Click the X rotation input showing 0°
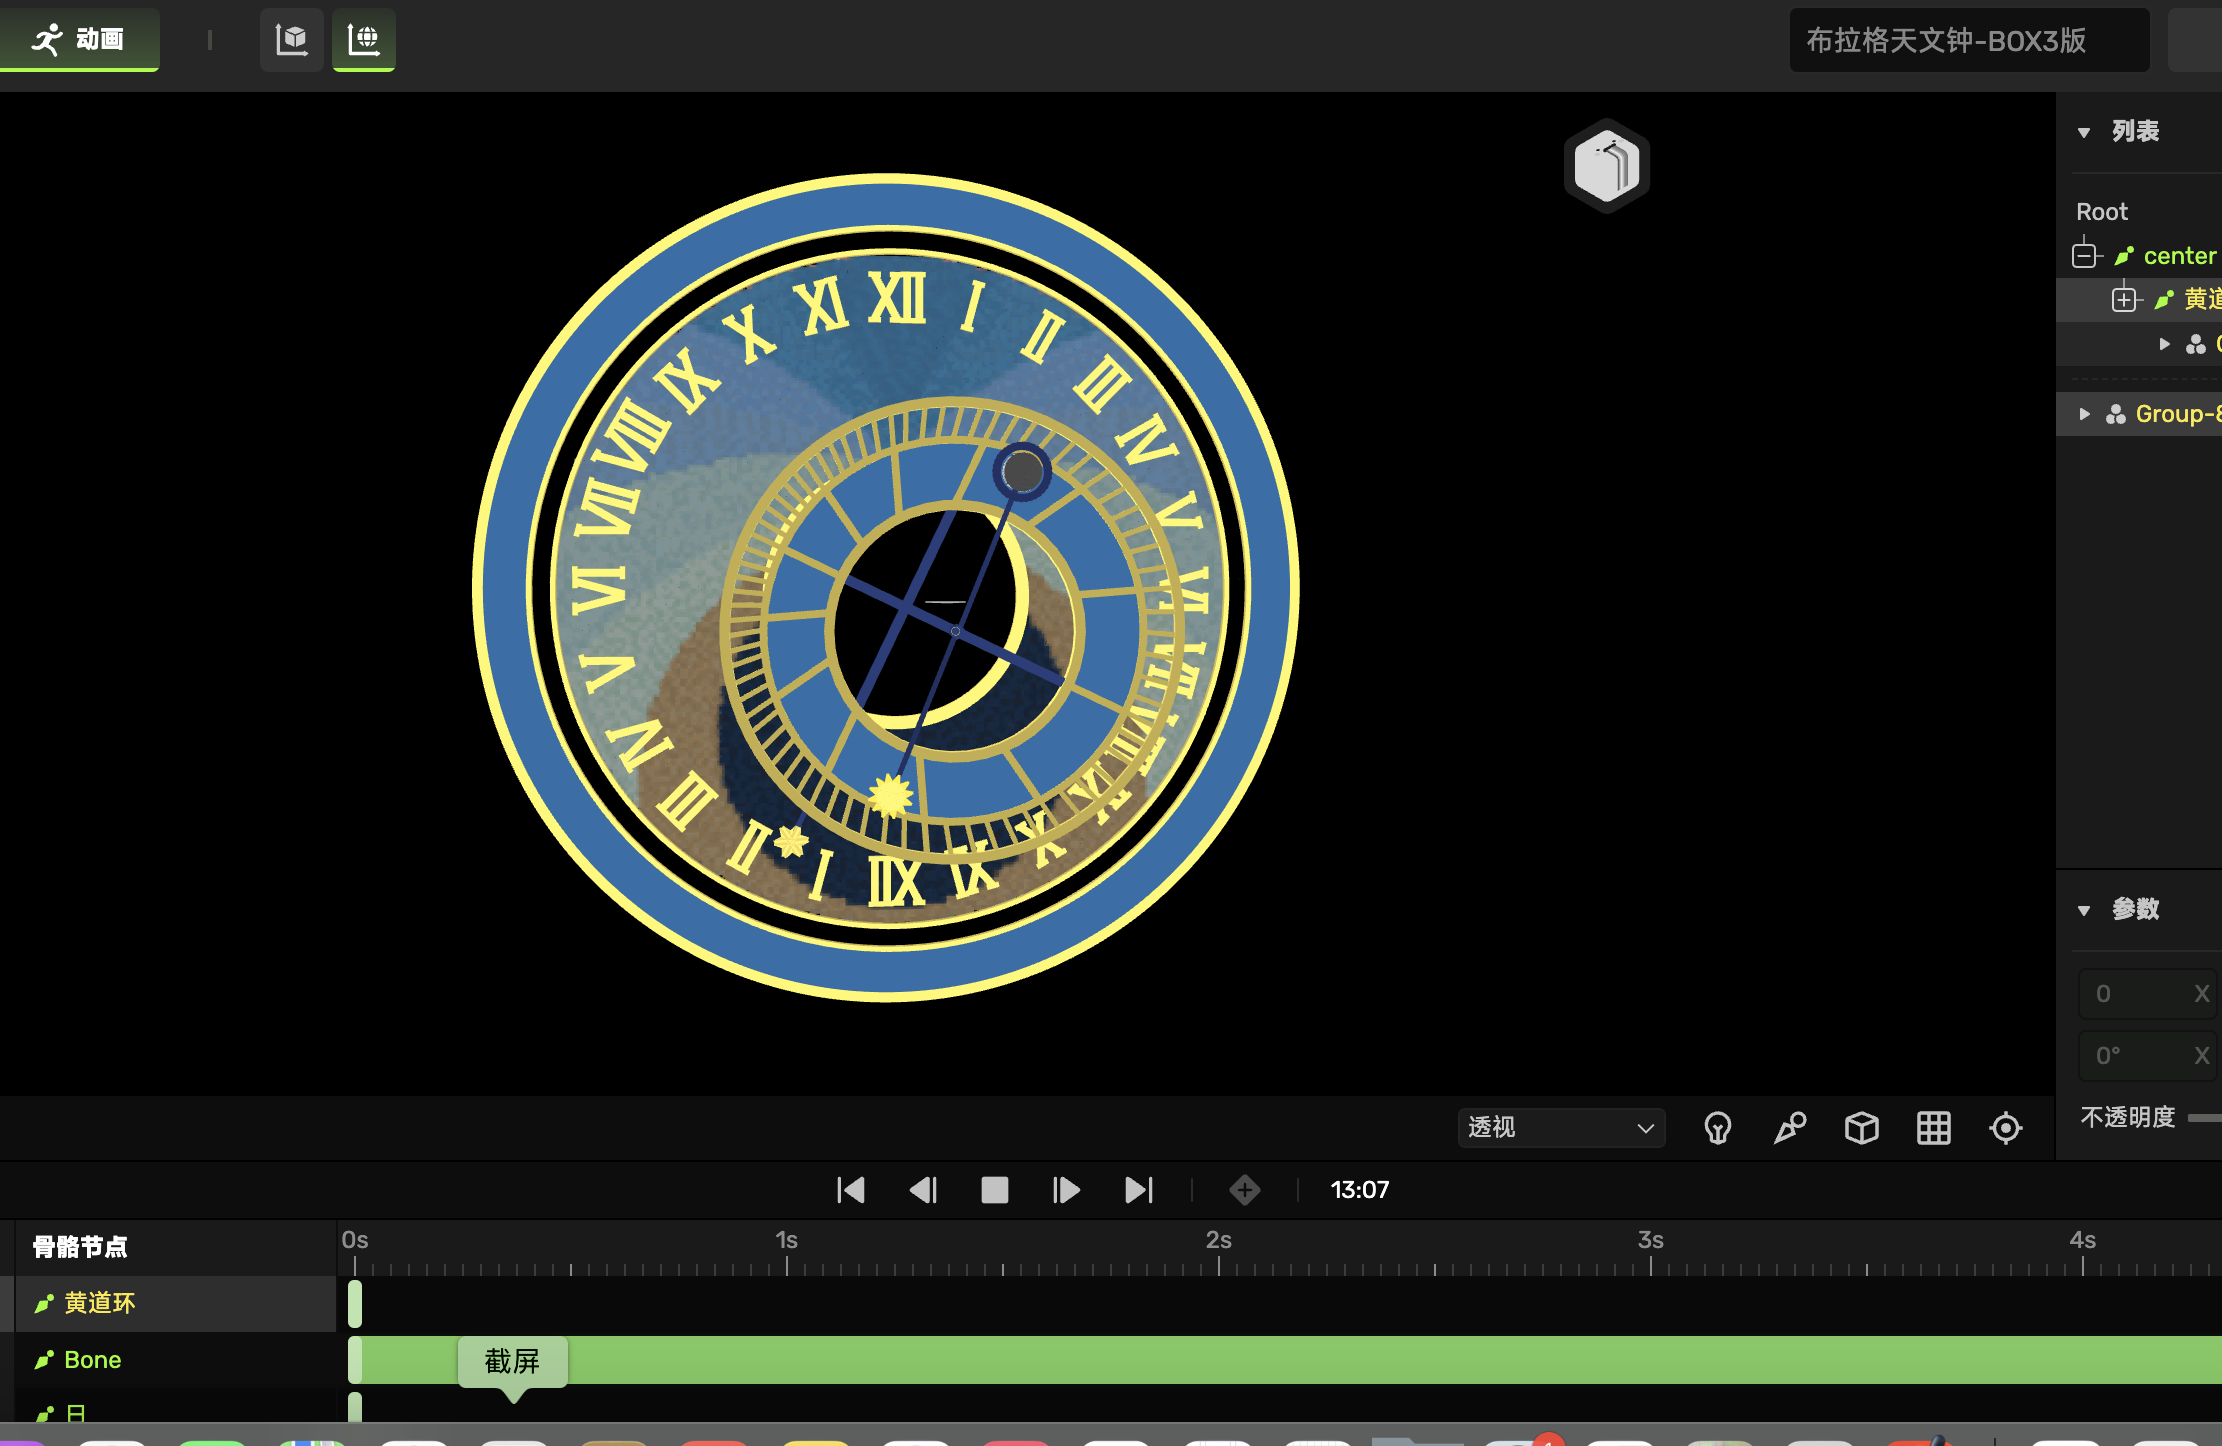Screen dimensions: 2222x1446 [x=2149, y=1055]
